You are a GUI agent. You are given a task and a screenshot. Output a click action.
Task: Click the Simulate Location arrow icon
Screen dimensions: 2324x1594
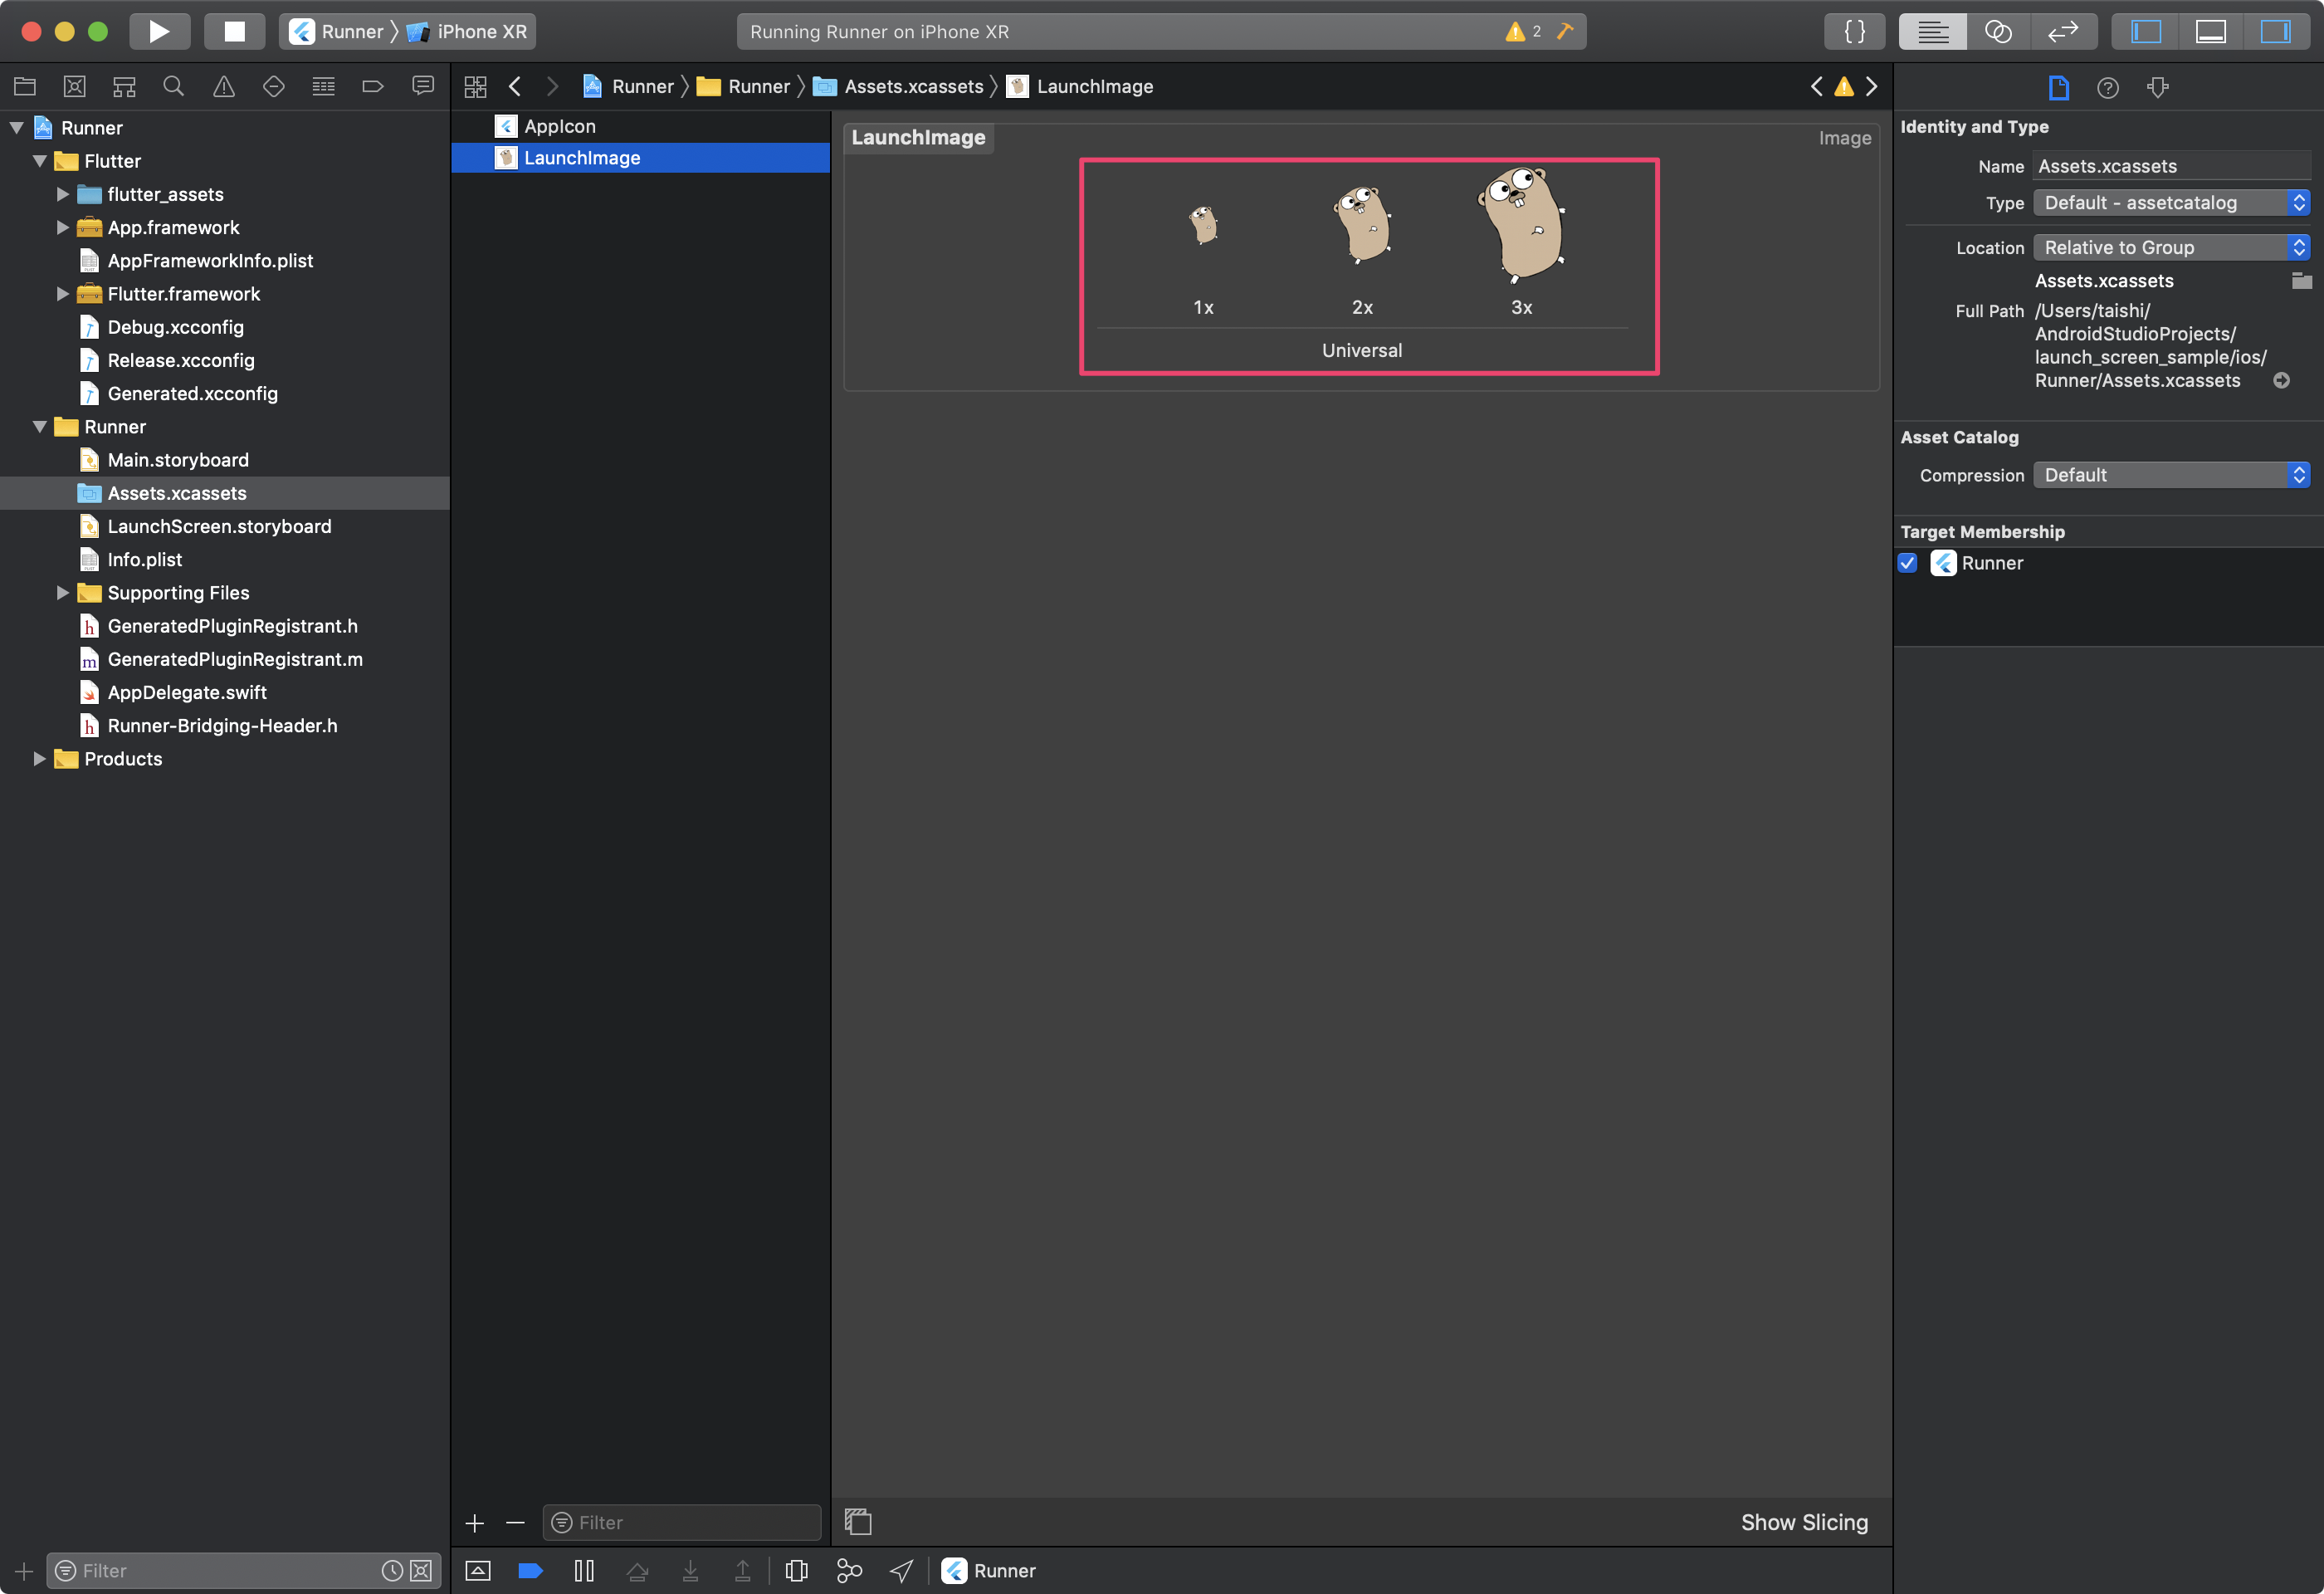click(901, 1570)
